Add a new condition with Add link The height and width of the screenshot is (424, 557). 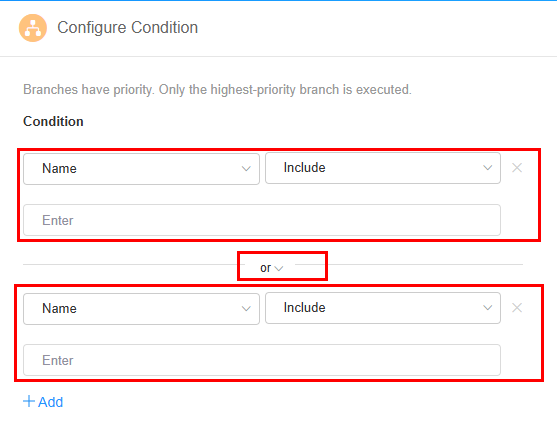coord(43,402)
